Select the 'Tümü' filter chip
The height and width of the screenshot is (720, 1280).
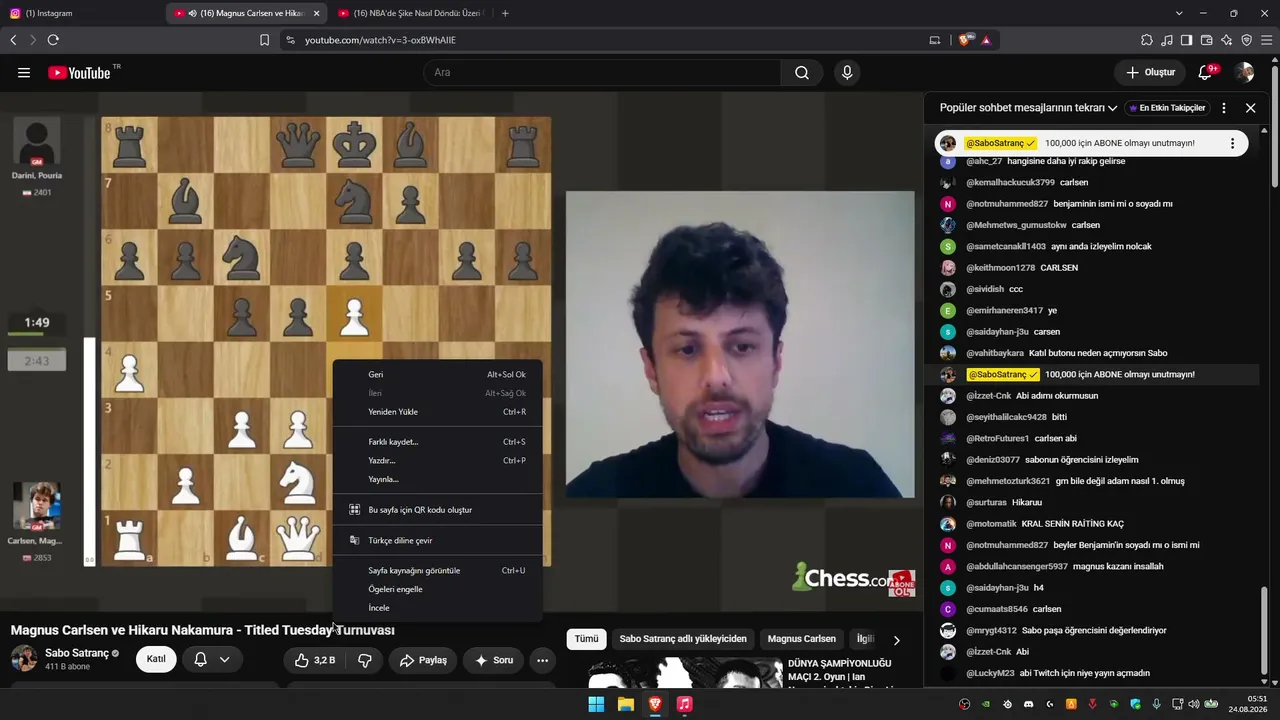pyautogui.click(x=586, y=639)
